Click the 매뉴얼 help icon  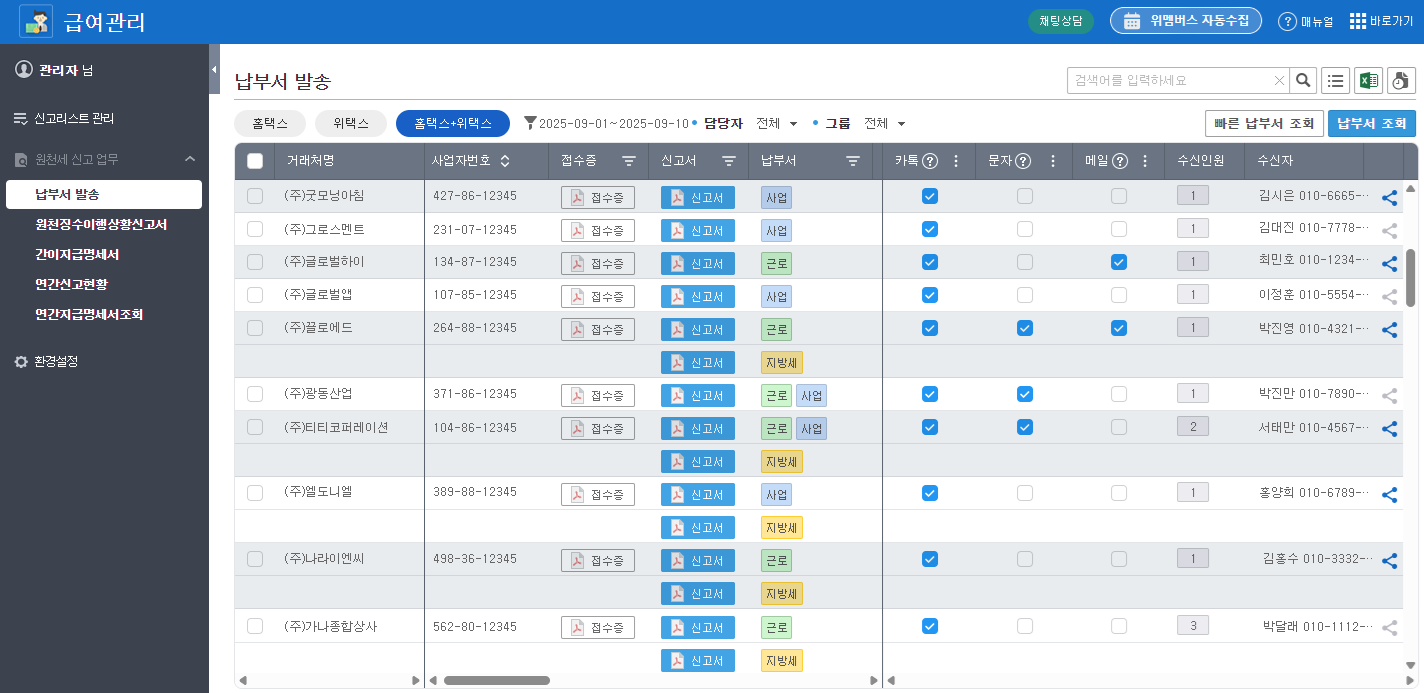coord(1288,21)
